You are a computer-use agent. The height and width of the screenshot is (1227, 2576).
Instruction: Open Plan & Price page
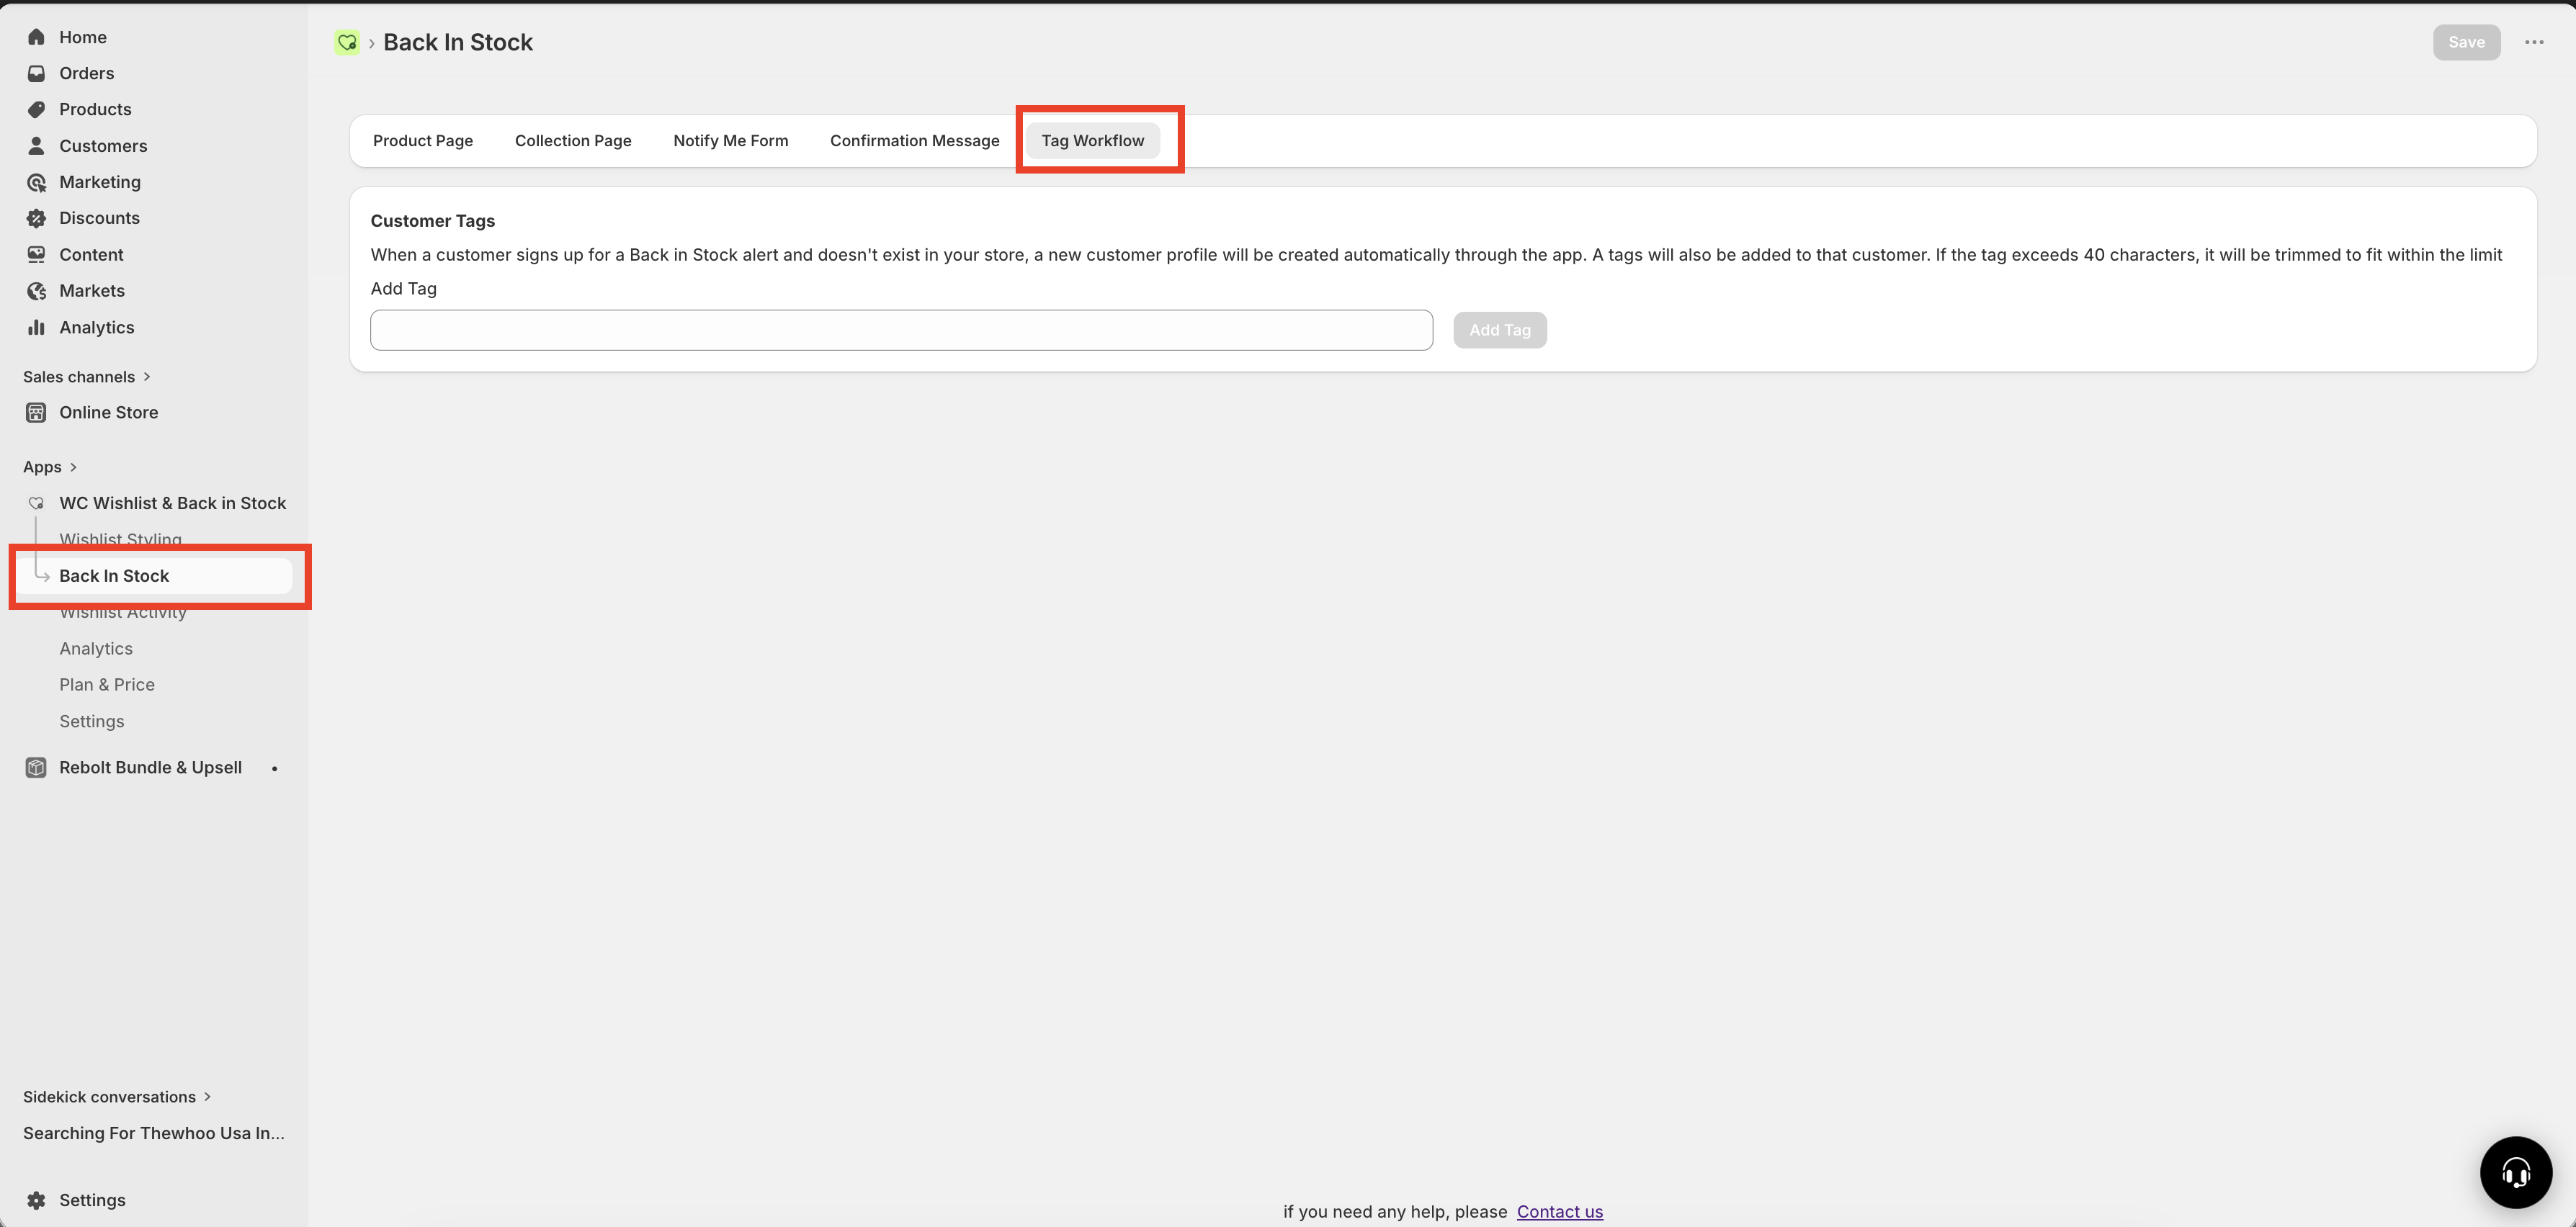(x=107, y=684)
